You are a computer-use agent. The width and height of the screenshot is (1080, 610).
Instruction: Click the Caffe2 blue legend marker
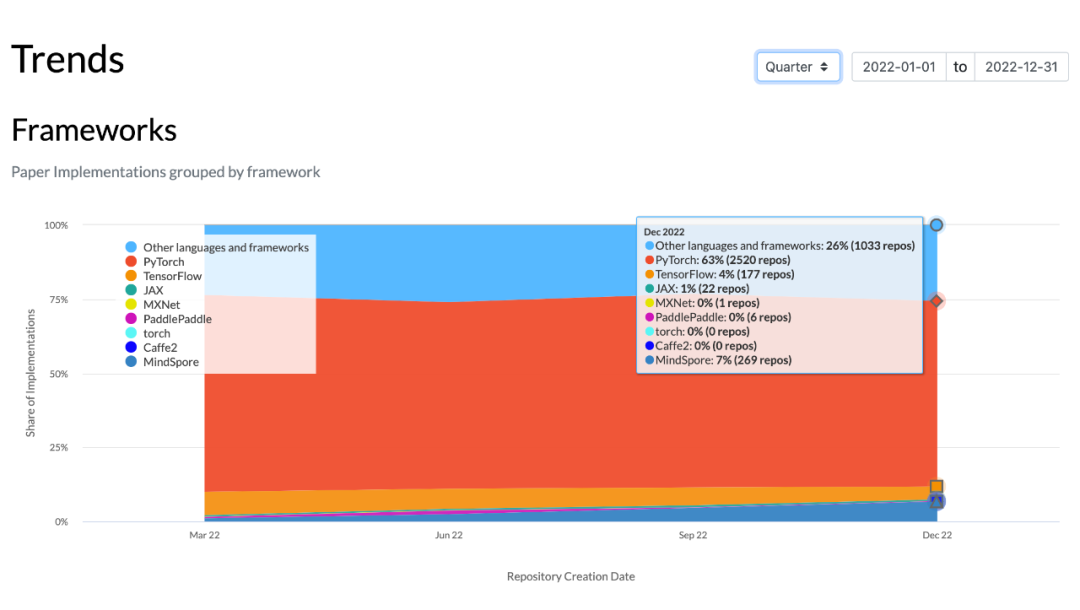click(131, 348)
